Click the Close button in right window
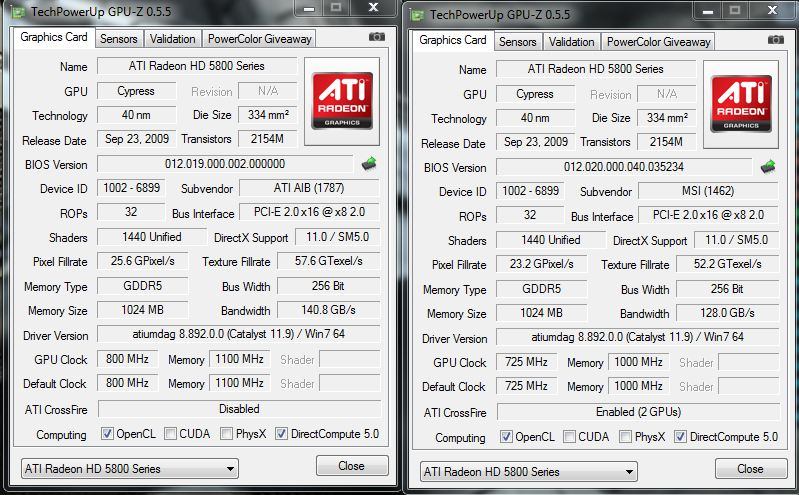 pyautogui.click(x=751, y=469)
